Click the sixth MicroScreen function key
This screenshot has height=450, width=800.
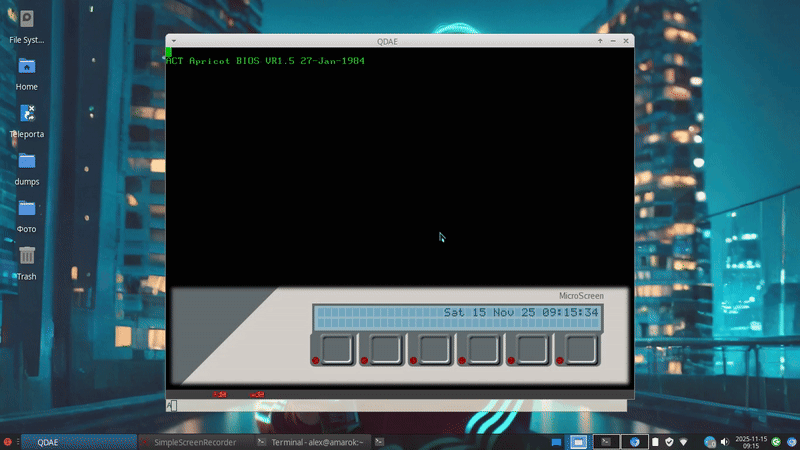pos(581,349)
